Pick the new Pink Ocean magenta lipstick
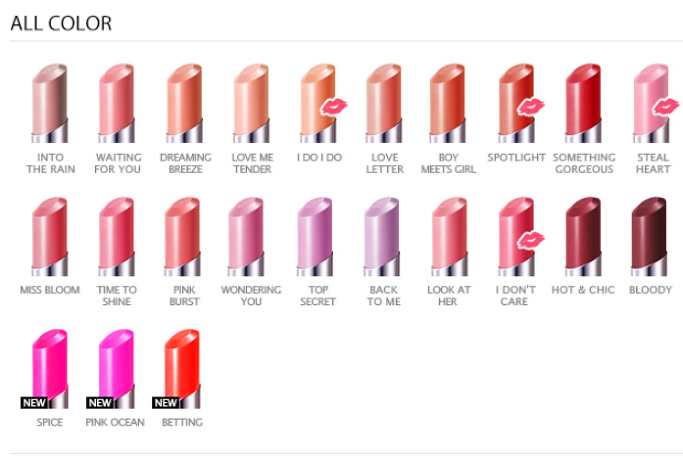 tap(116, 369)
